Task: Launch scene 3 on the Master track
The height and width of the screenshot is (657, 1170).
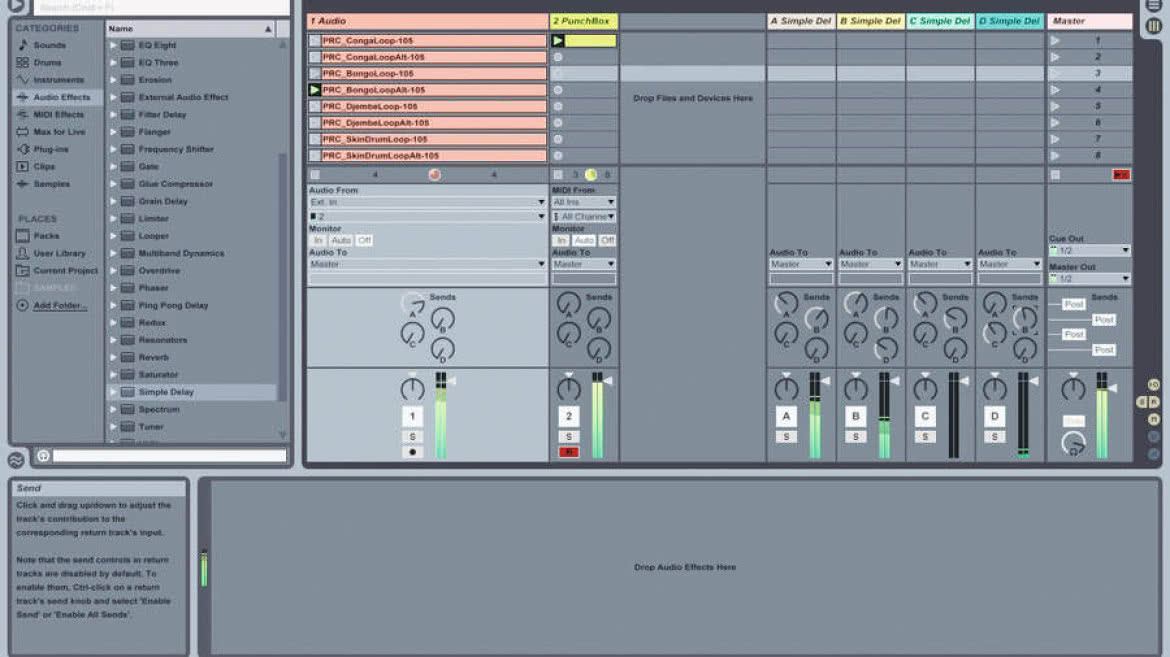Action: pyautogui.click(x=1055, y=73)
